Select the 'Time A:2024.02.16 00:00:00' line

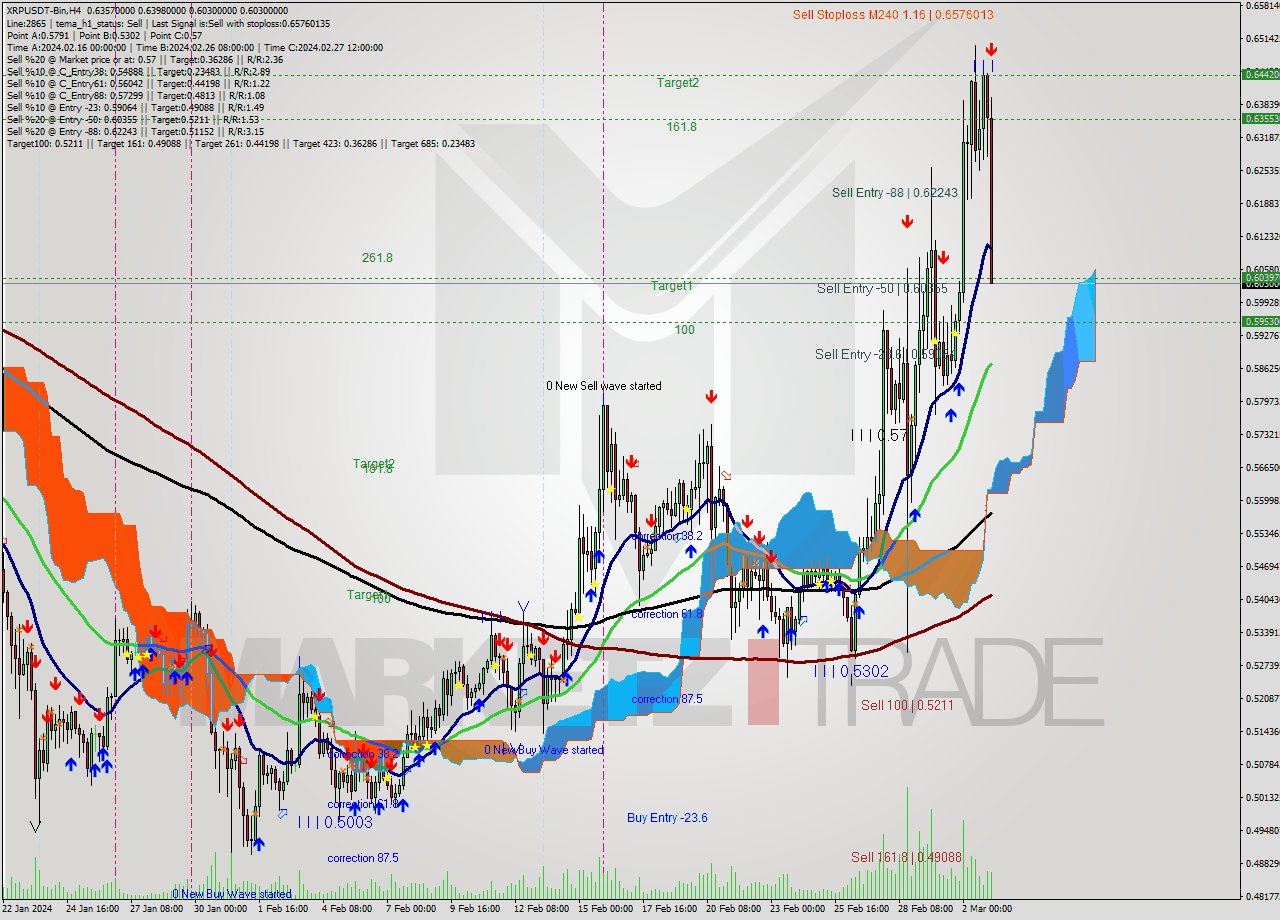click(195, 47)
